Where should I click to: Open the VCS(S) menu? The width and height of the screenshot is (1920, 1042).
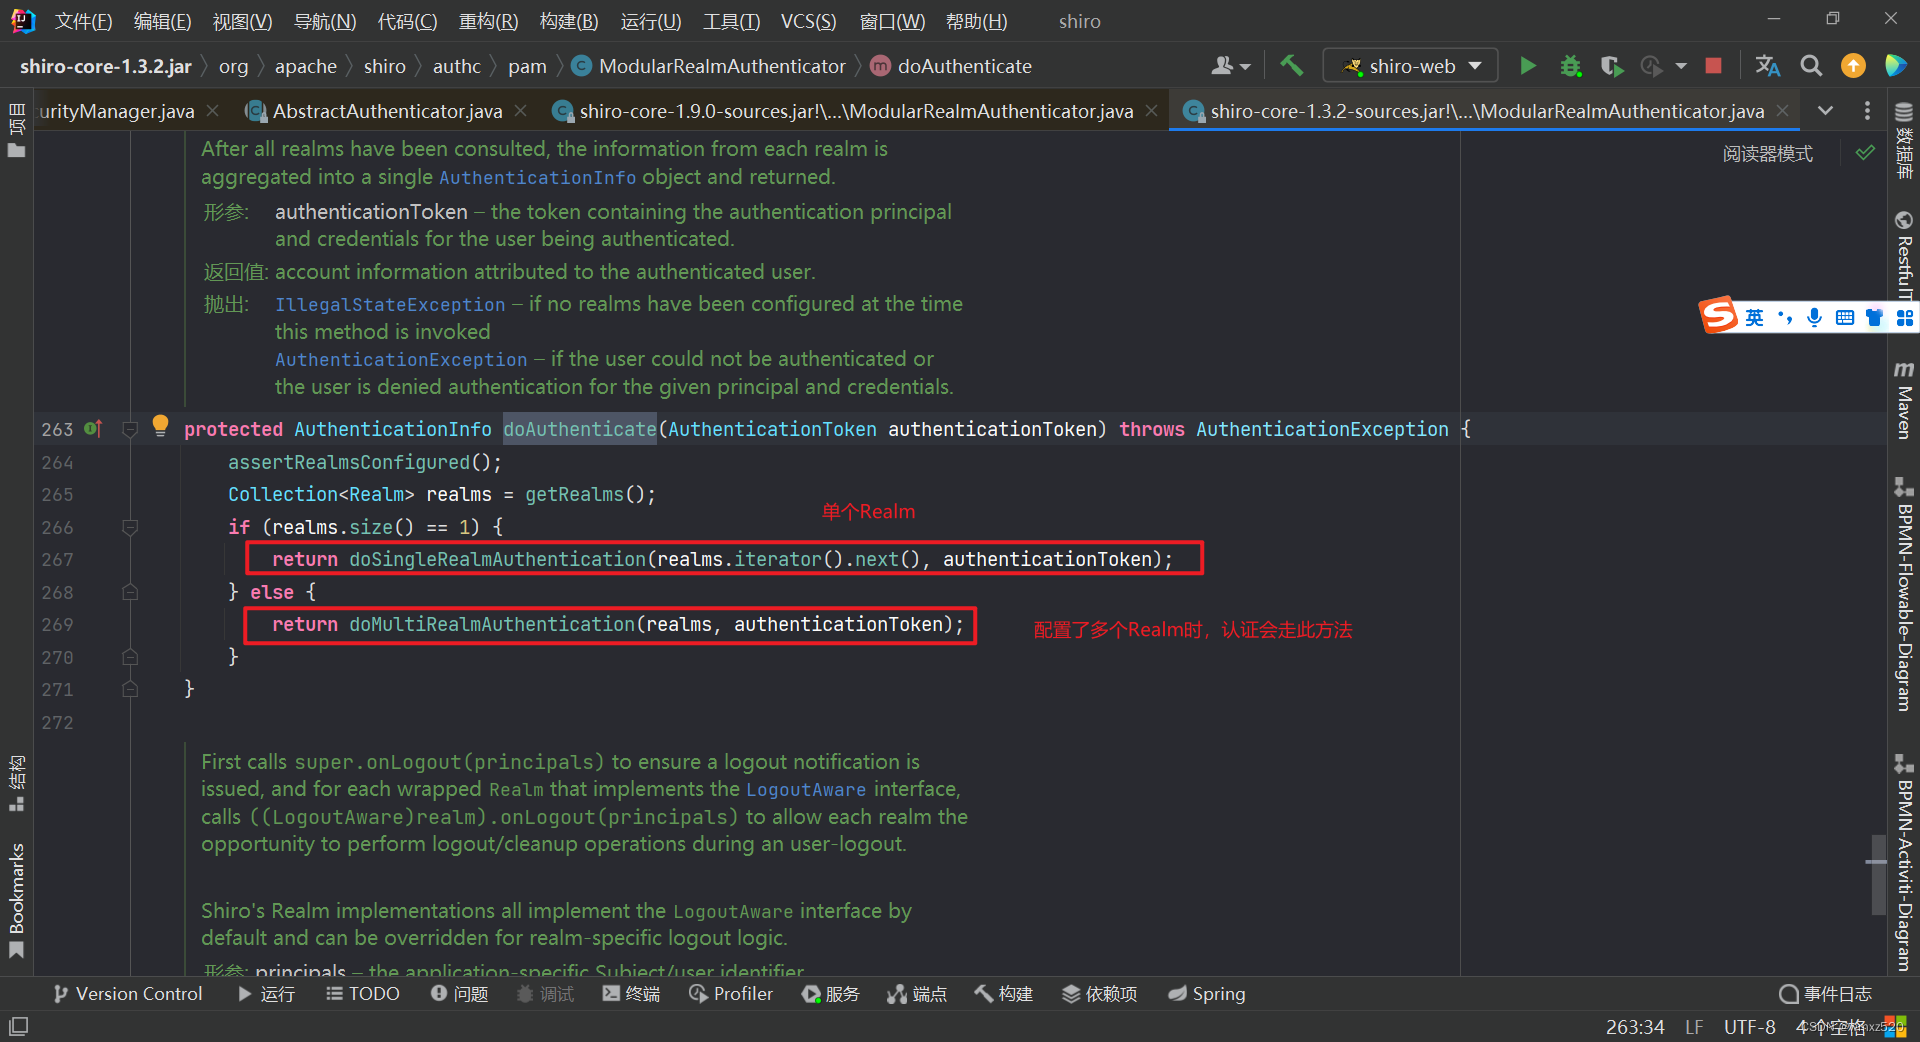808,21
